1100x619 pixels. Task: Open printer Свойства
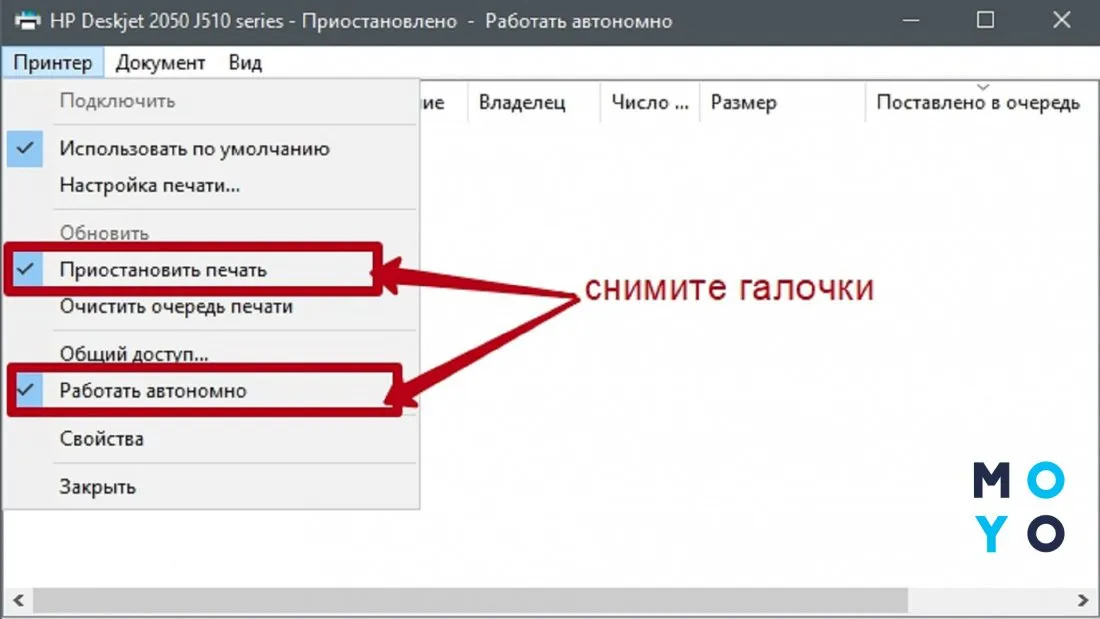tap(211, 439)
